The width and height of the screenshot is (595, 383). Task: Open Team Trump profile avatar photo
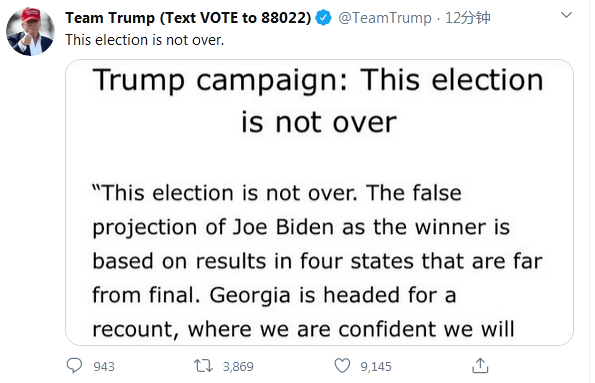30,32
